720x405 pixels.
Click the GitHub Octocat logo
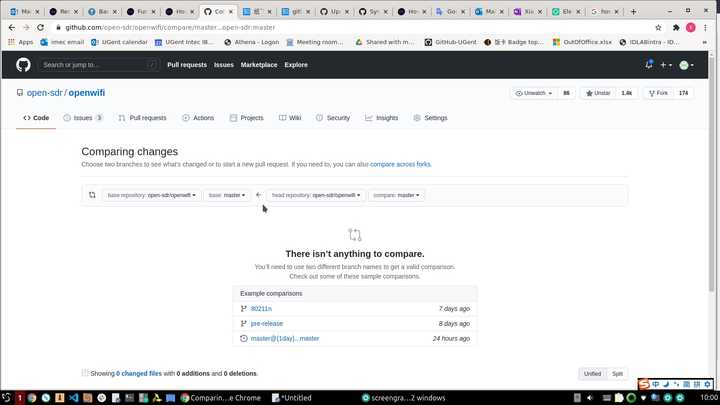pos(23,65)
